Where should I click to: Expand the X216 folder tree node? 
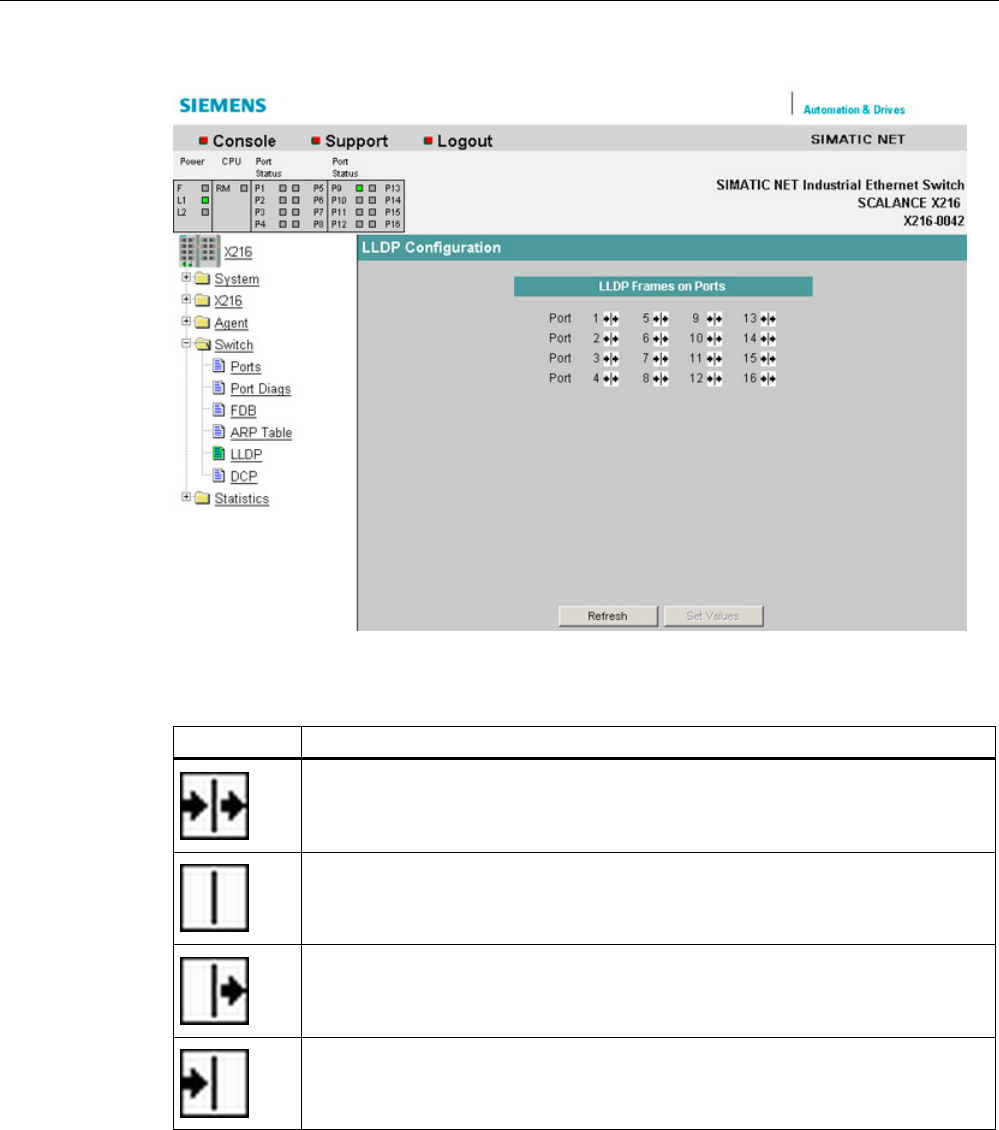[186, 299]
